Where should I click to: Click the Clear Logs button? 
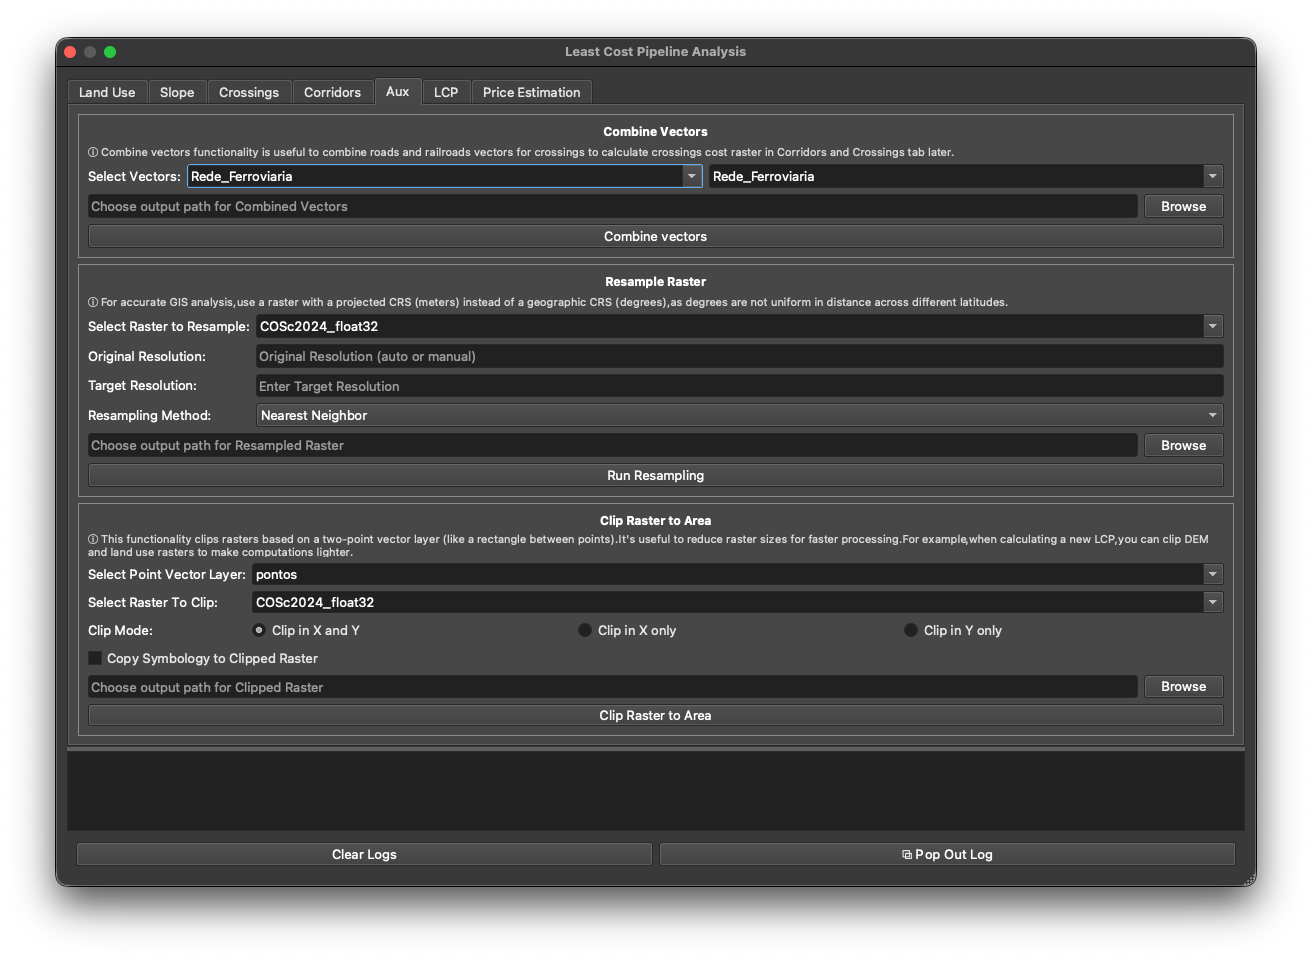click(x=364, y=854)
